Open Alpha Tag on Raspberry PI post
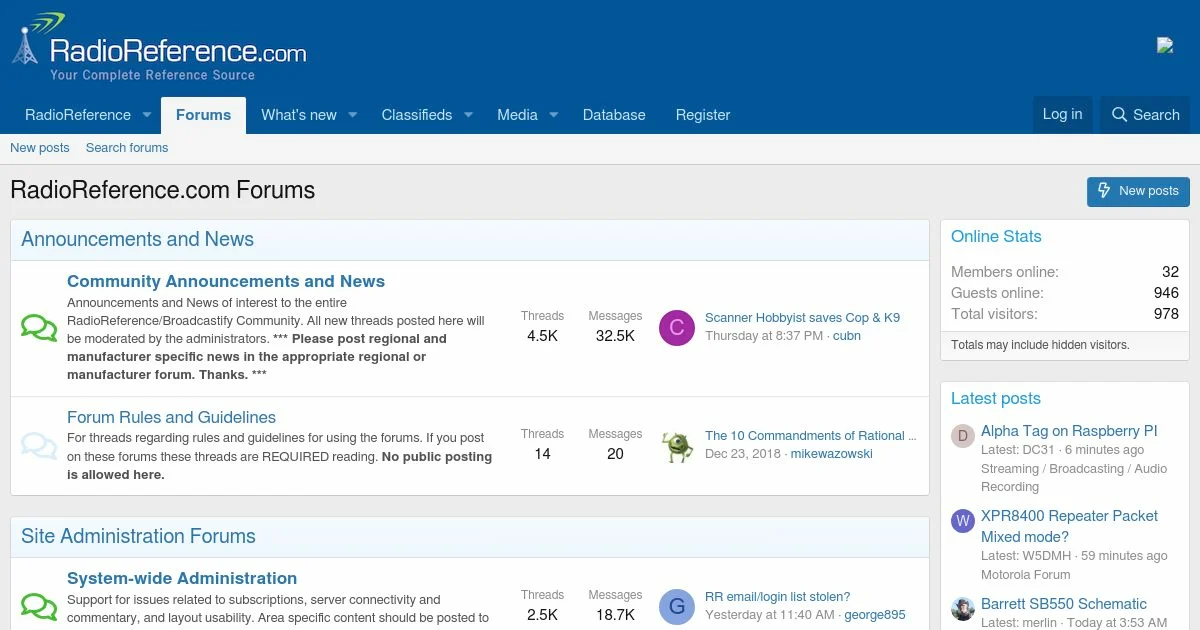Image resolution: width=1200 pixels, height=630 pixels. (x=1069, y=431)
